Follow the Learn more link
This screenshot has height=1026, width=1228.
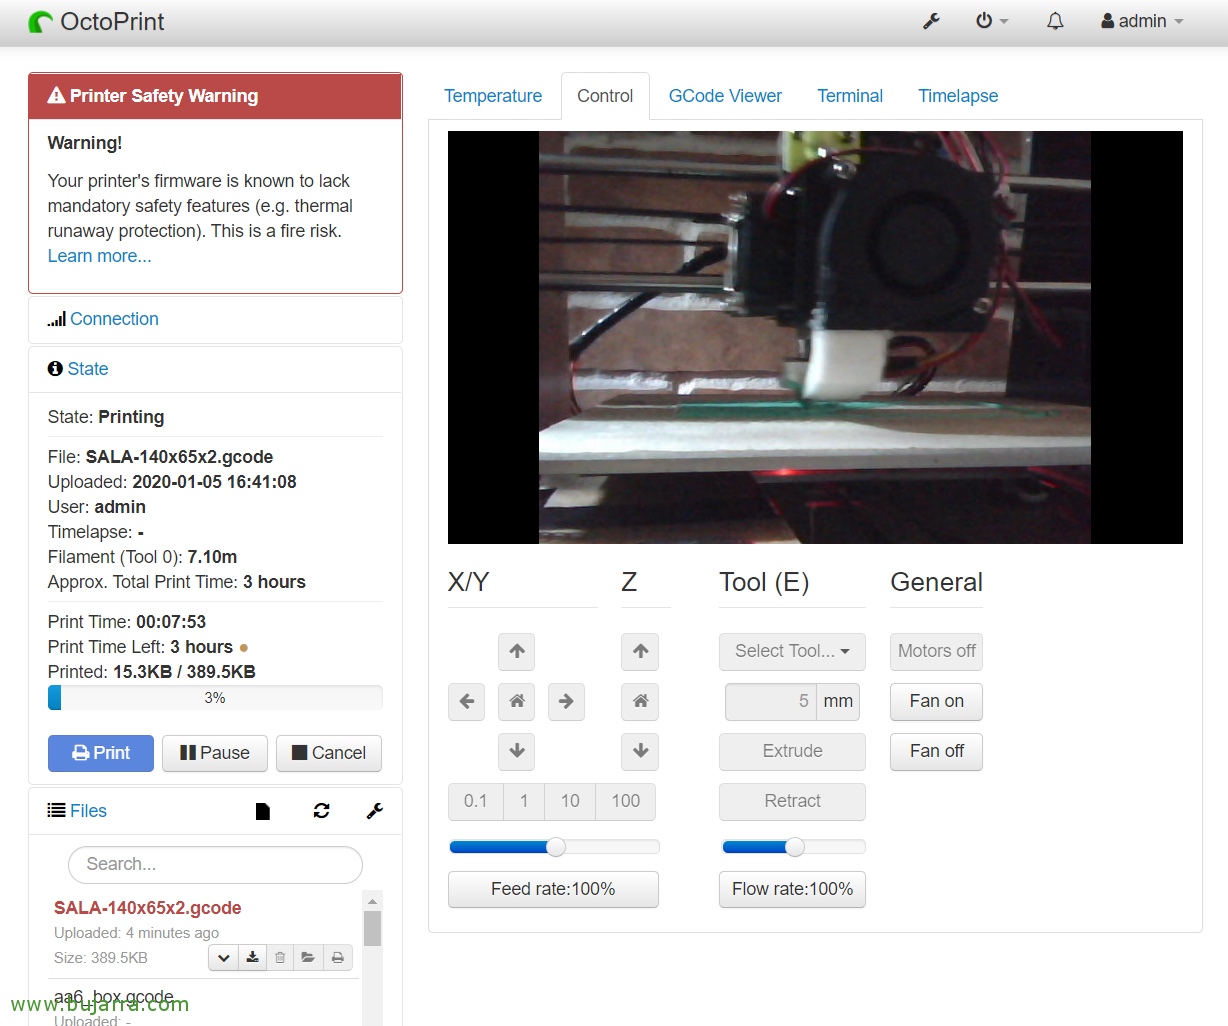click(x=100, y=256)
